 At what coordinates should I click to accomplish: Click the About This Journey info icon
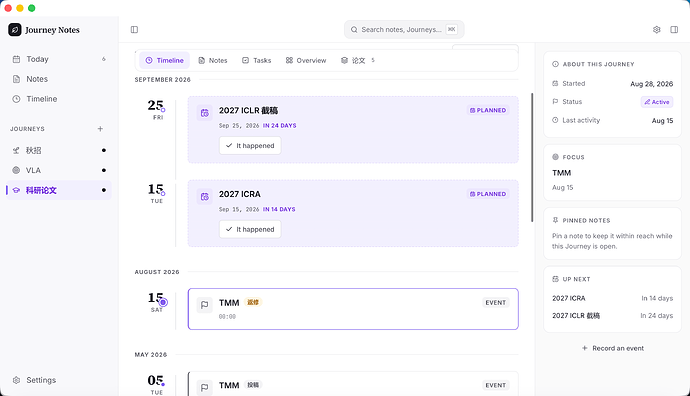pyautogui.click(x=555, y=64)
